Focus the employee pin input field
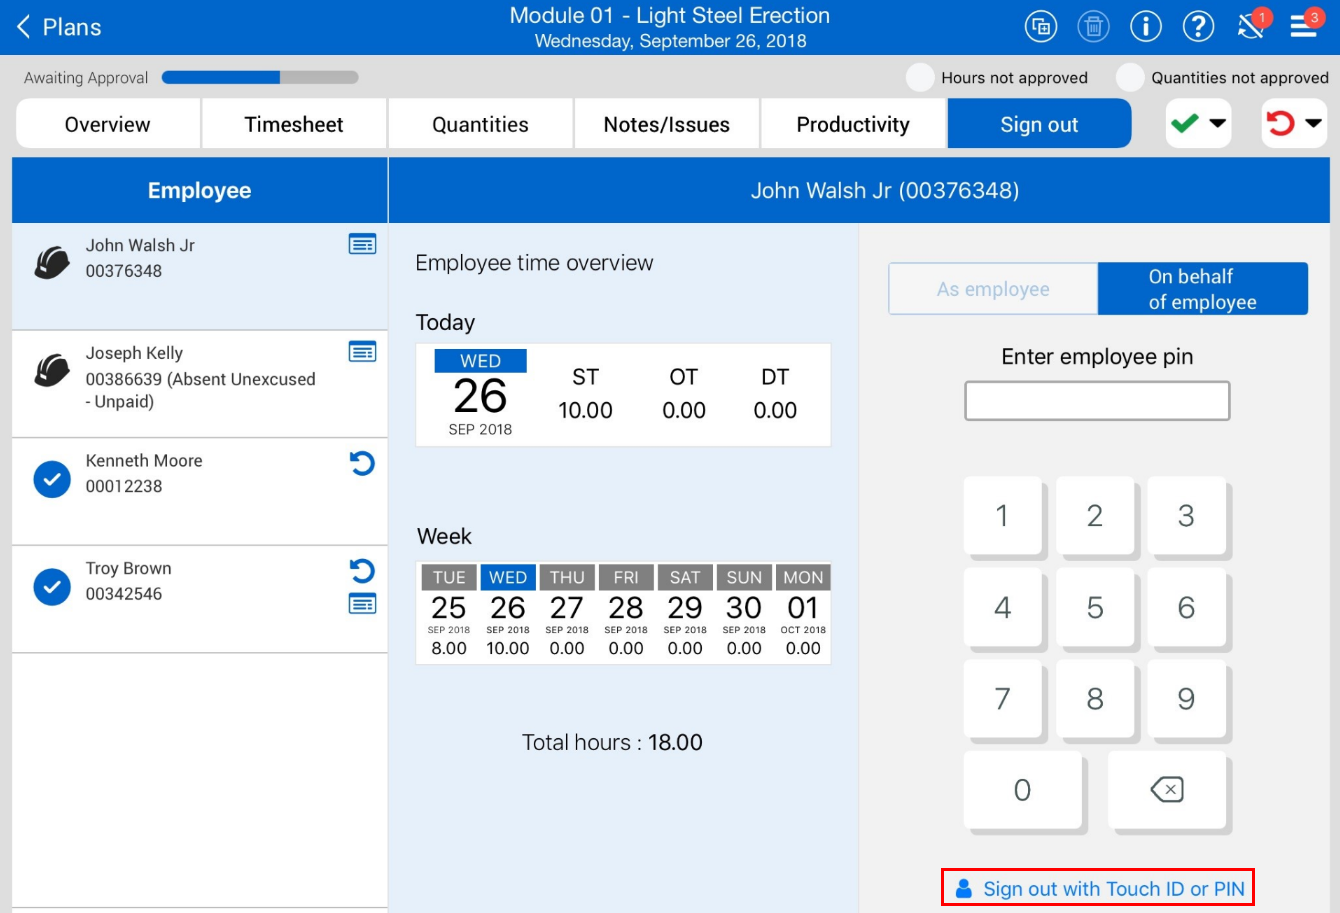Viewport: 1340px width, 913px height. pyautogui.click(x=1097, y=401)
